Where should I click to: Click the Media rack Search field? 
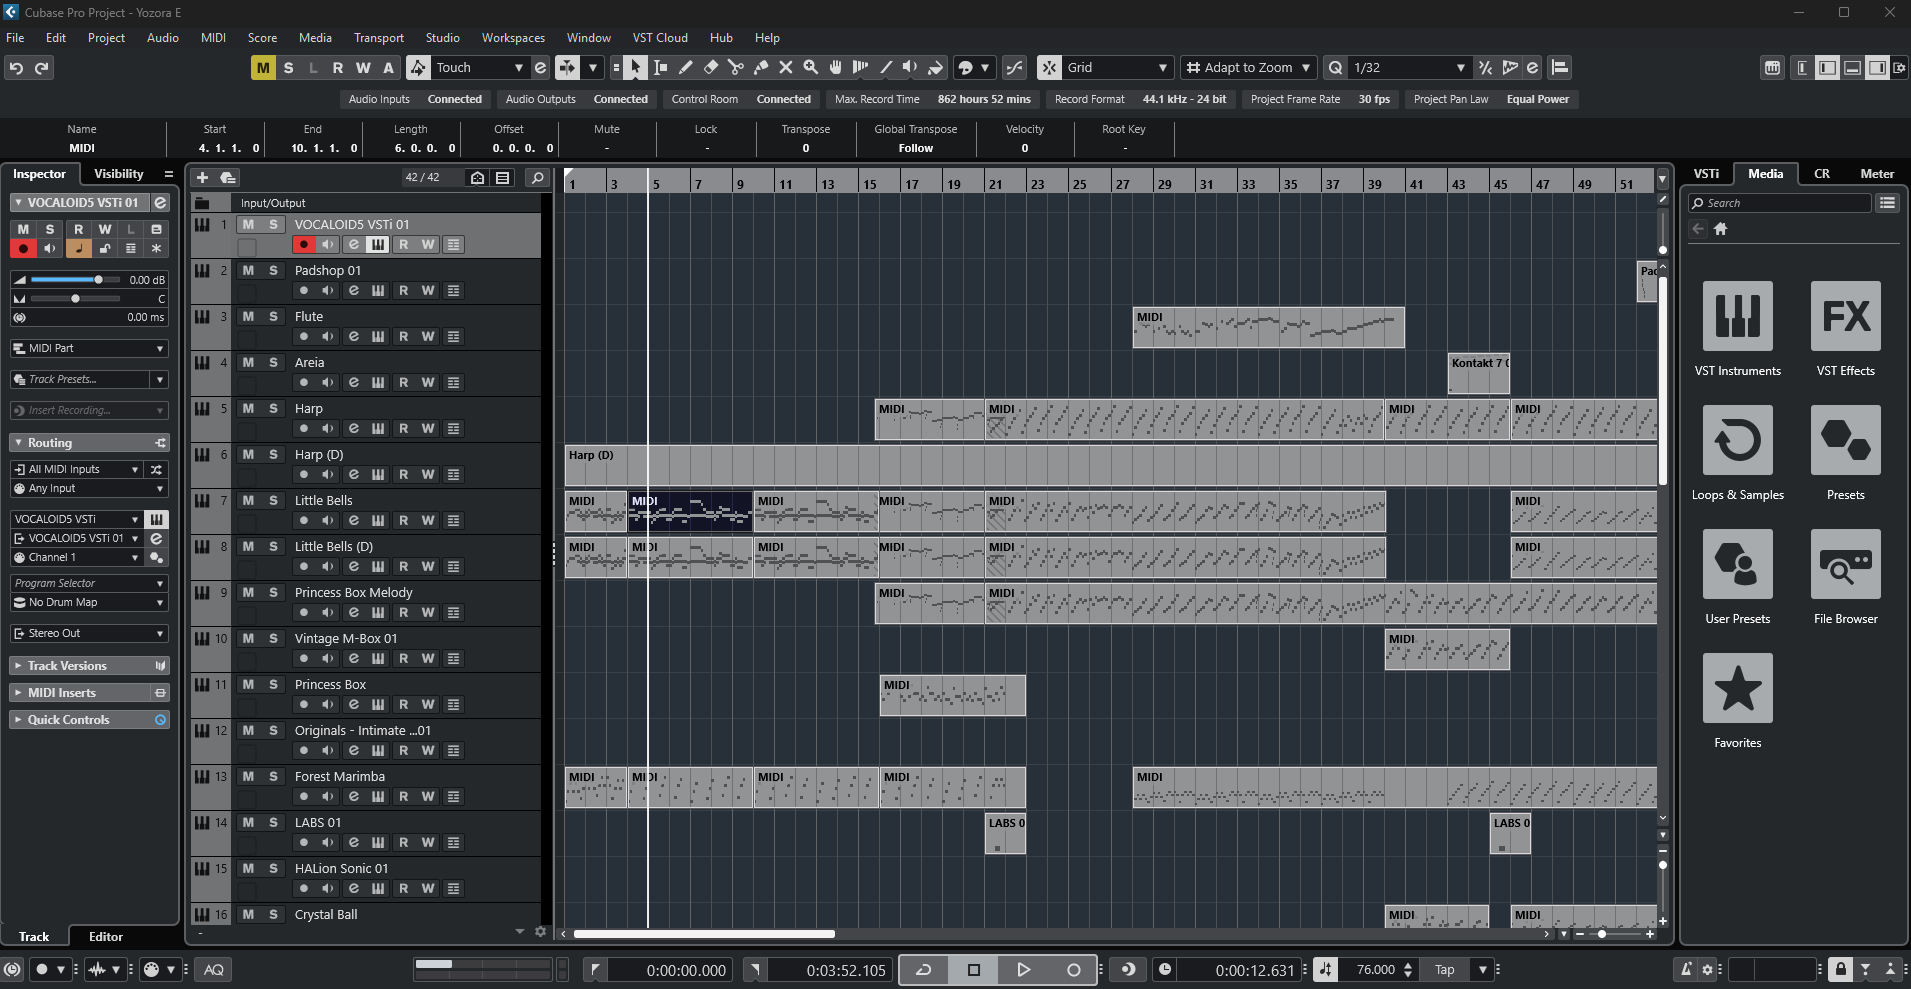(1780, 203)
